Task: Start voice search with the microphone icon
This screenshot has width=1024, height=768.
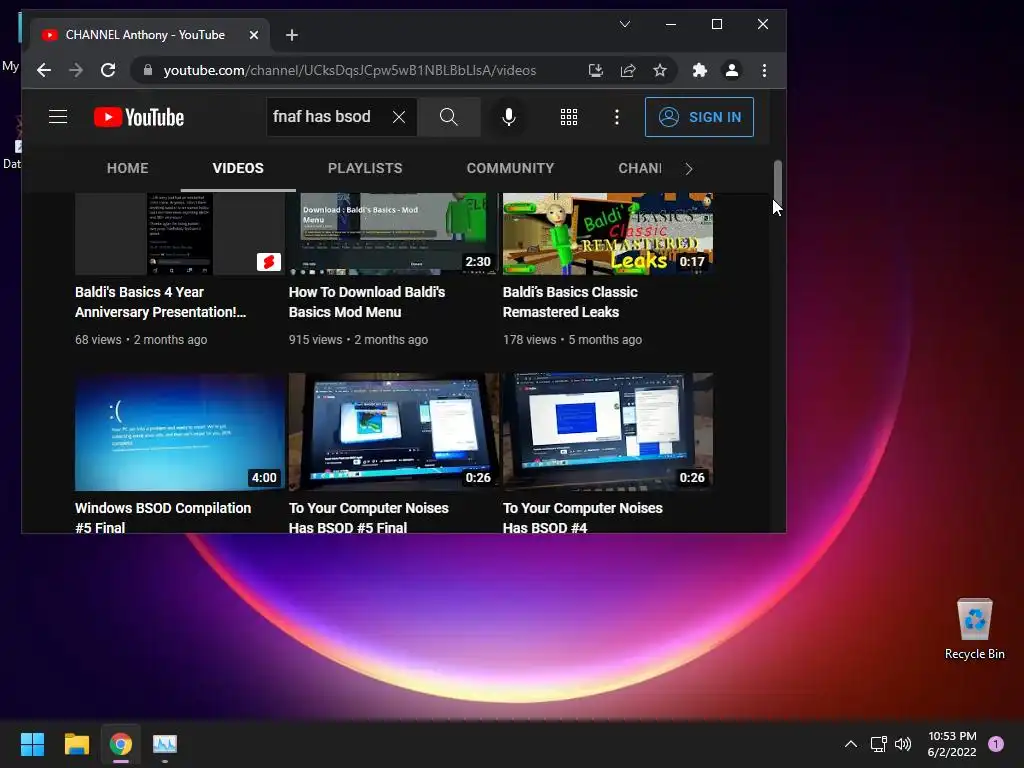Action: pos(508,117)
